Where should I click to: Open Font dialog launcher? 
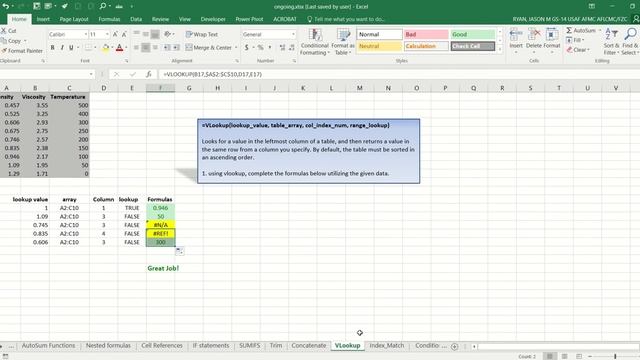[x=126, y=61]
